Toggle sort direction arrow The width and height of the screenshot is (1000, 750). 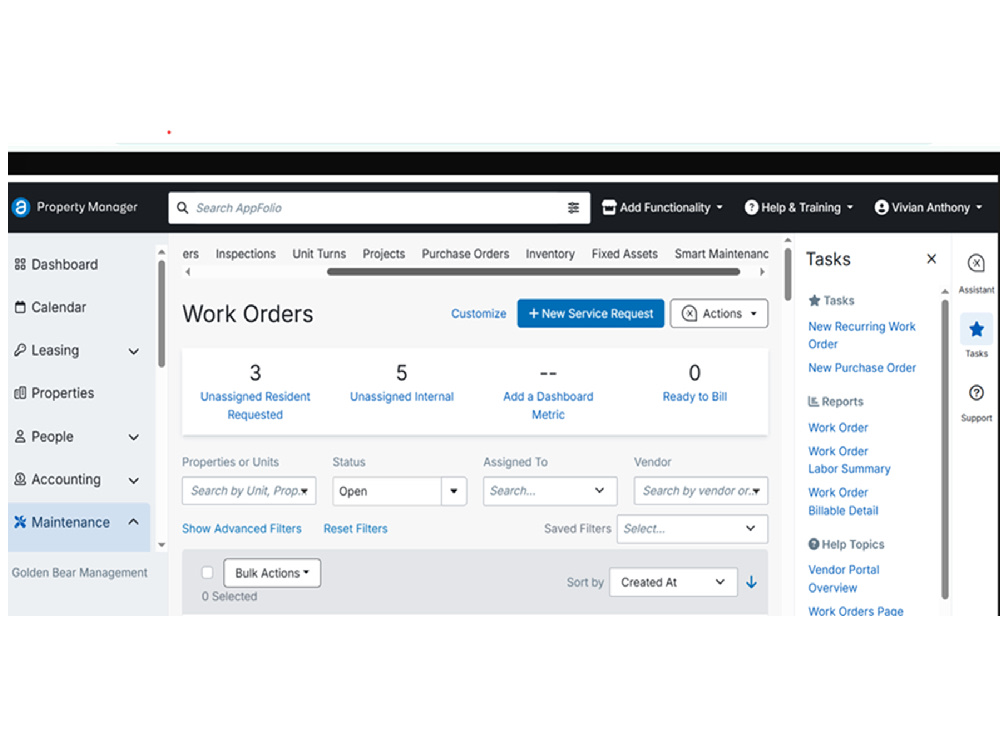(x=751, y=582)
